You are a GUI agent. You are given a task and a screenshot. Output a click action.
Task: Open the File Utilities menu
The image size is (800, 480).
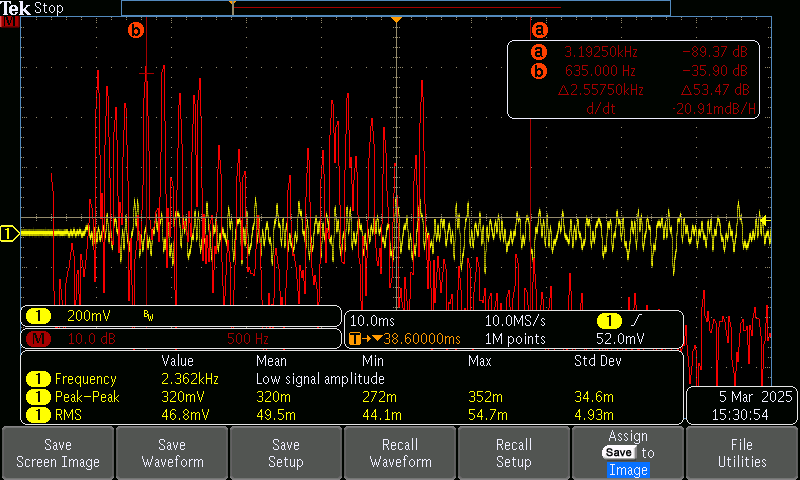(x=741, y=453)
